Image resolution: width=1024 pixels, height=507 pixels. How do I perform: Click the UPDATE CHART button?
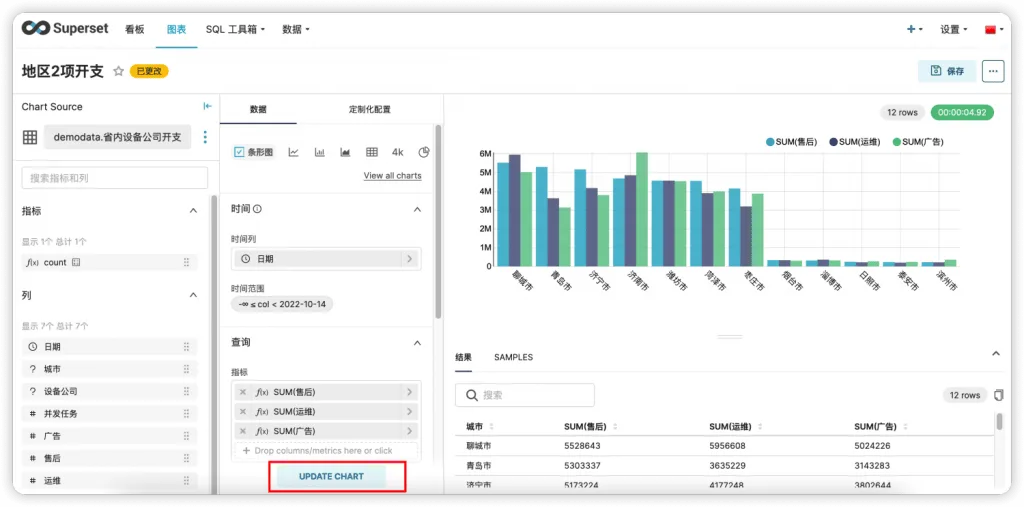coord(331,476)
